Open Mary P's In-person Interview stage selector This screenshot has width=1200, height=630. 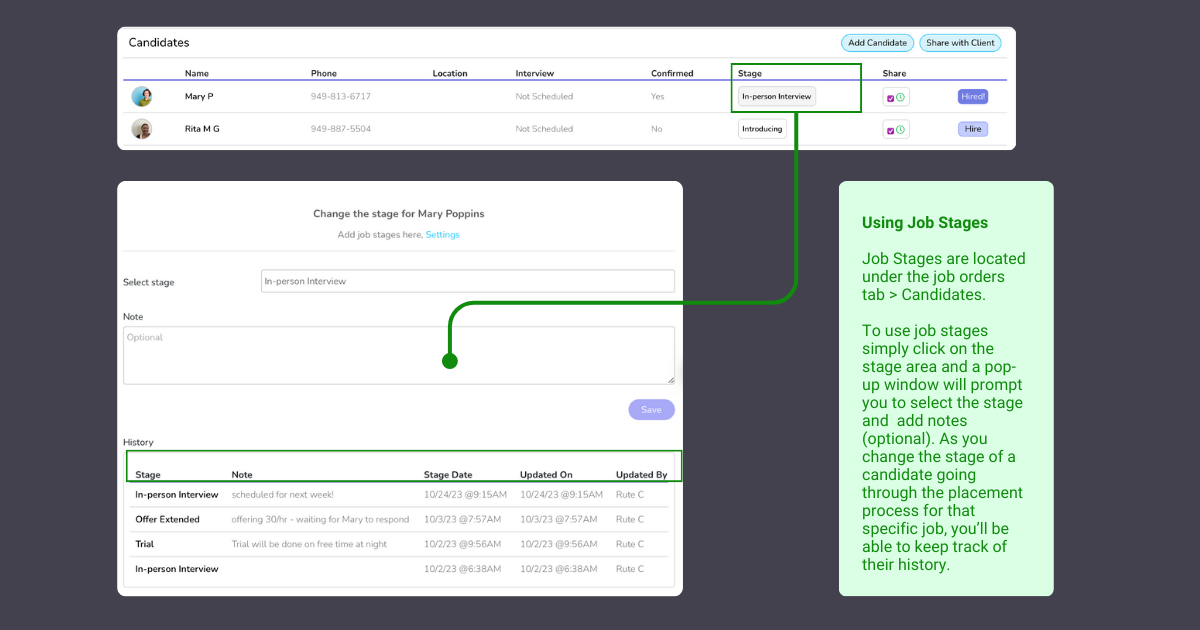point(777,97)
